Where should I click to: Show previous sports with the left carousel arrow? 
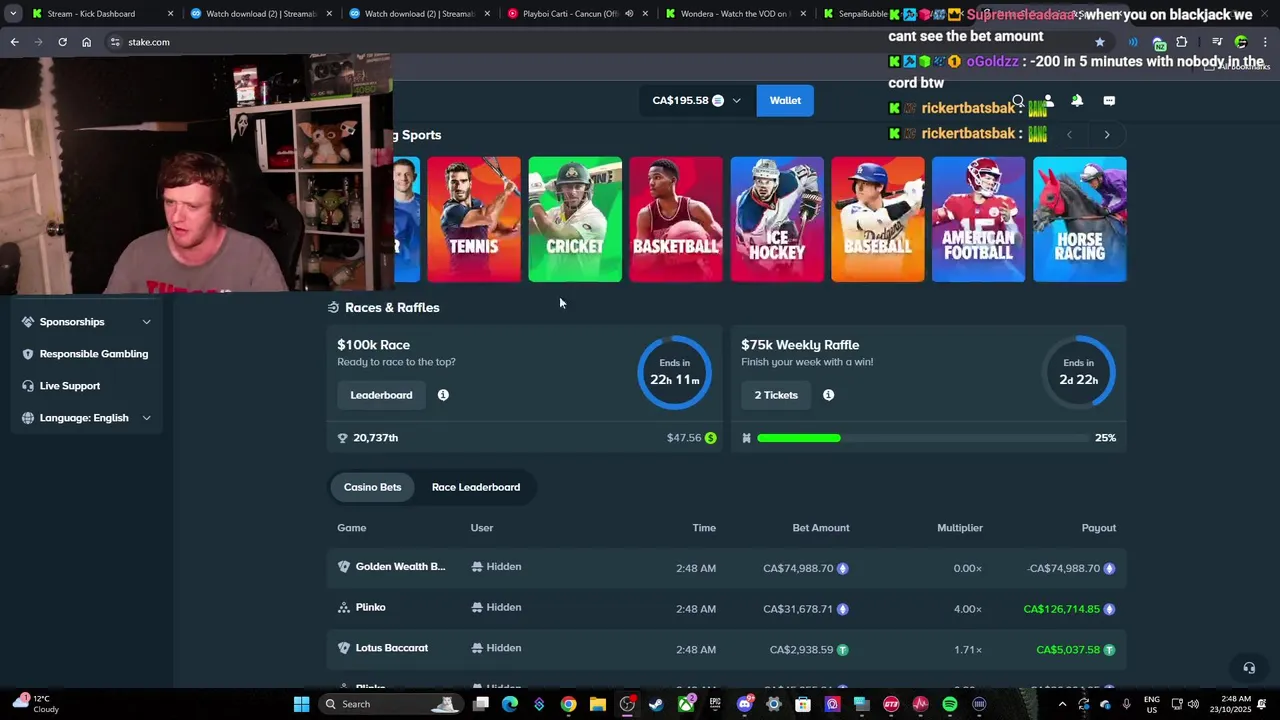1069,135
